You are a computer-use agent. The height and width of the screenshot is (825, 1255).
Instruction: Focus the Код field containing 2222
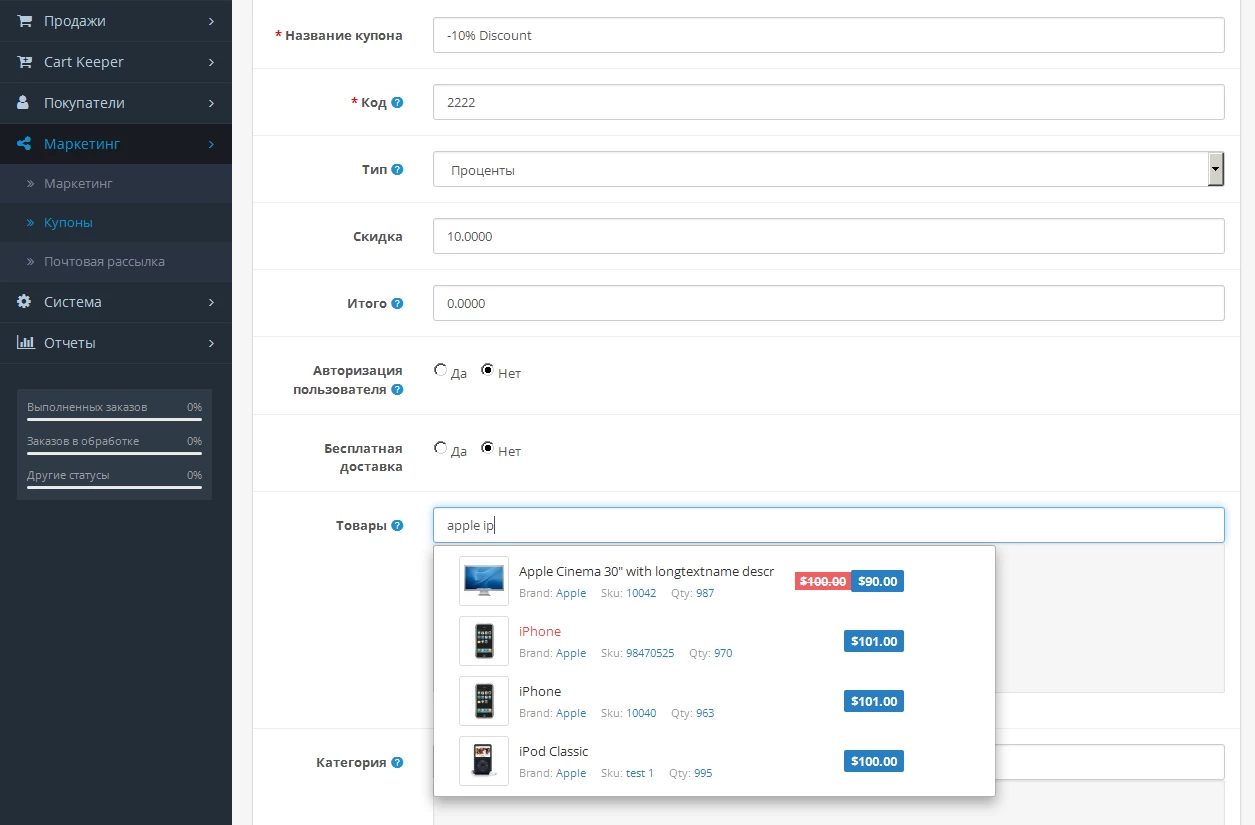click(x=829, y=102)
